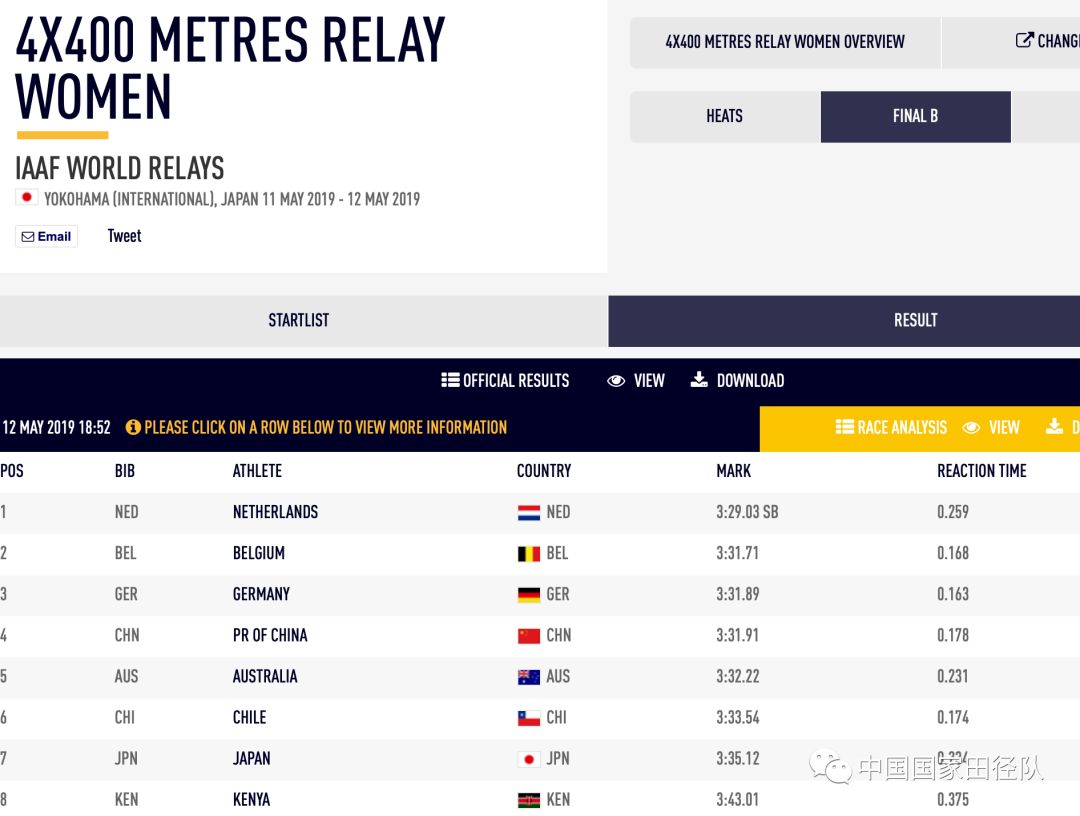Viewport: 1080px width, 816px height.
Task: Click the Tweet link
Action: (125, 236)
